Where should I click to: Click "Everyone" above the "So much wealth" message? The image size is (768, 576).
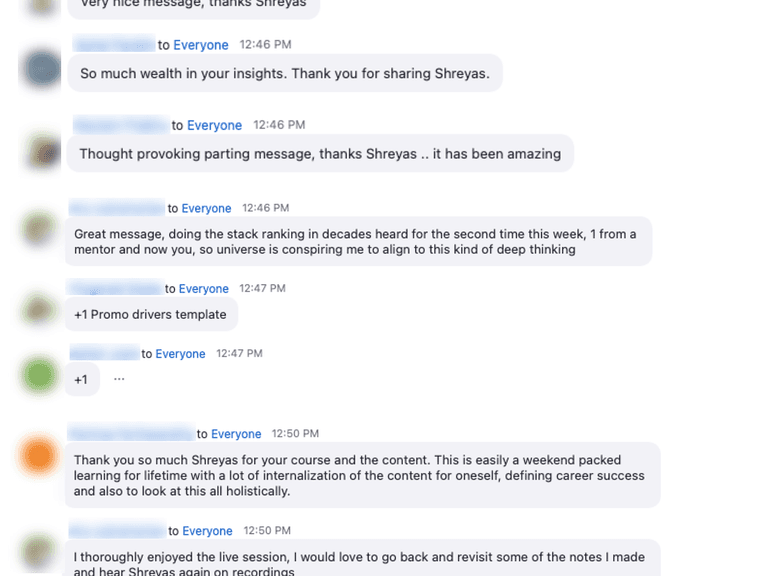(201, 45)
